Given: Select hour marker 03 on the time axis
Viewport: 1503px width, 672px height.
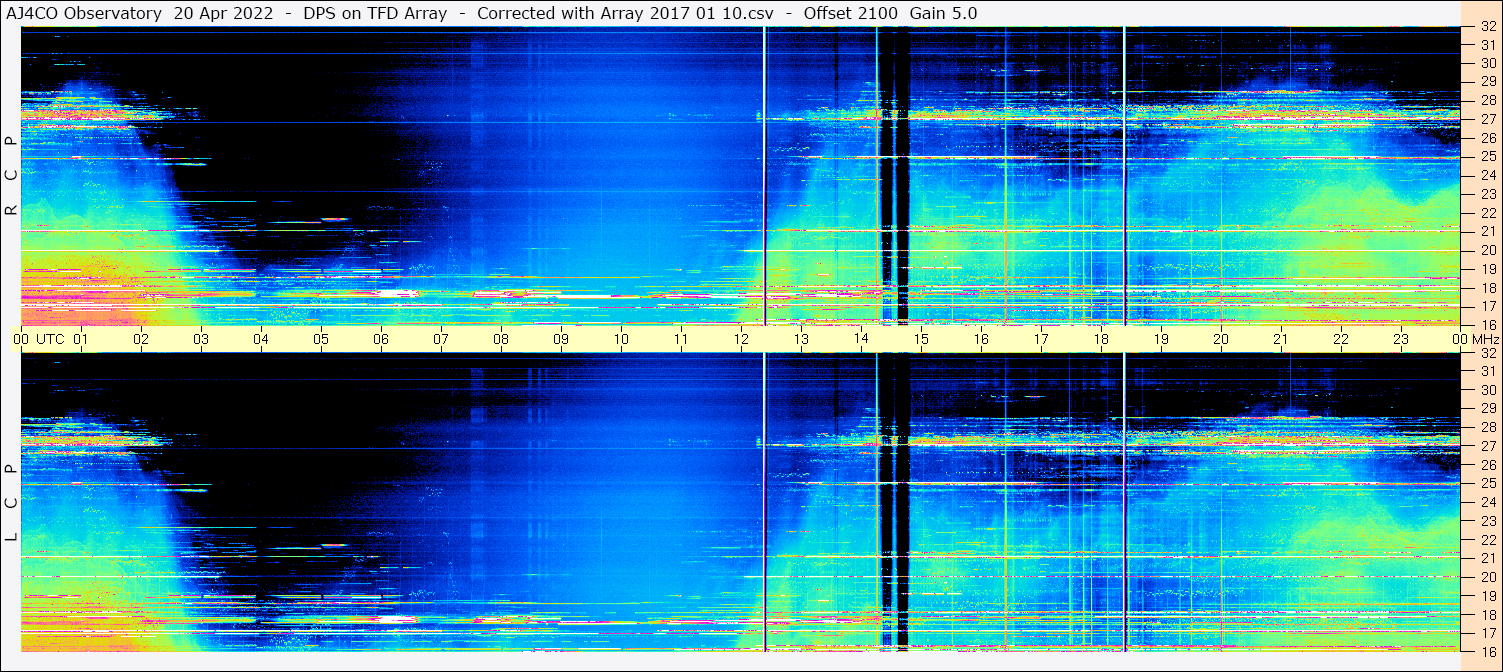Looking at the screenshot, I should 201,339.
